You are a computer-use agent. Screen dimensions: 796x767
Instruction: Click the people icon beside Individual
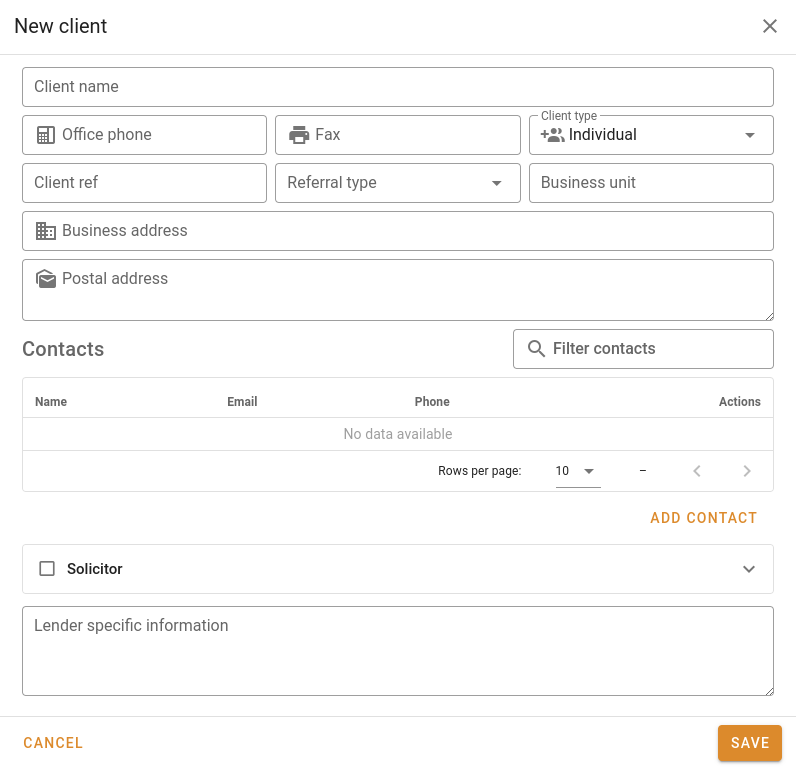pyautogui.click(x=552, y=135)
